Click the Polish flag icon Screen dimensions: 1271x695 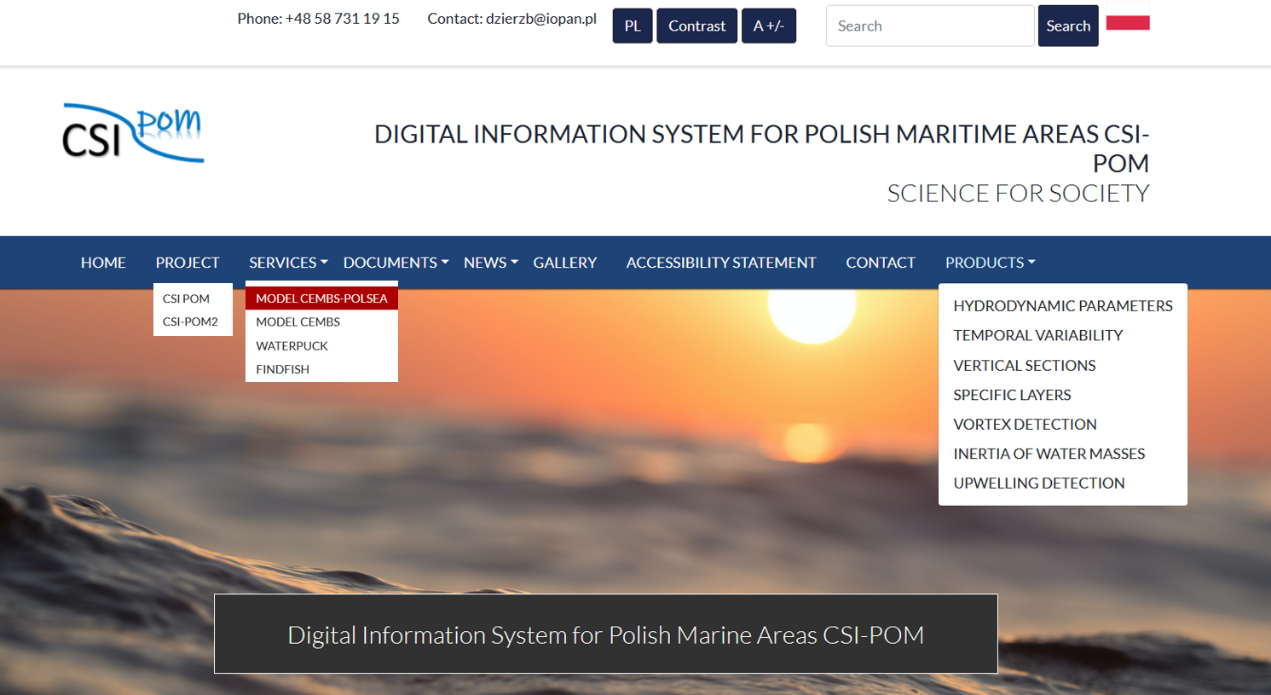pyautogui.click(x=1127, y=20)
